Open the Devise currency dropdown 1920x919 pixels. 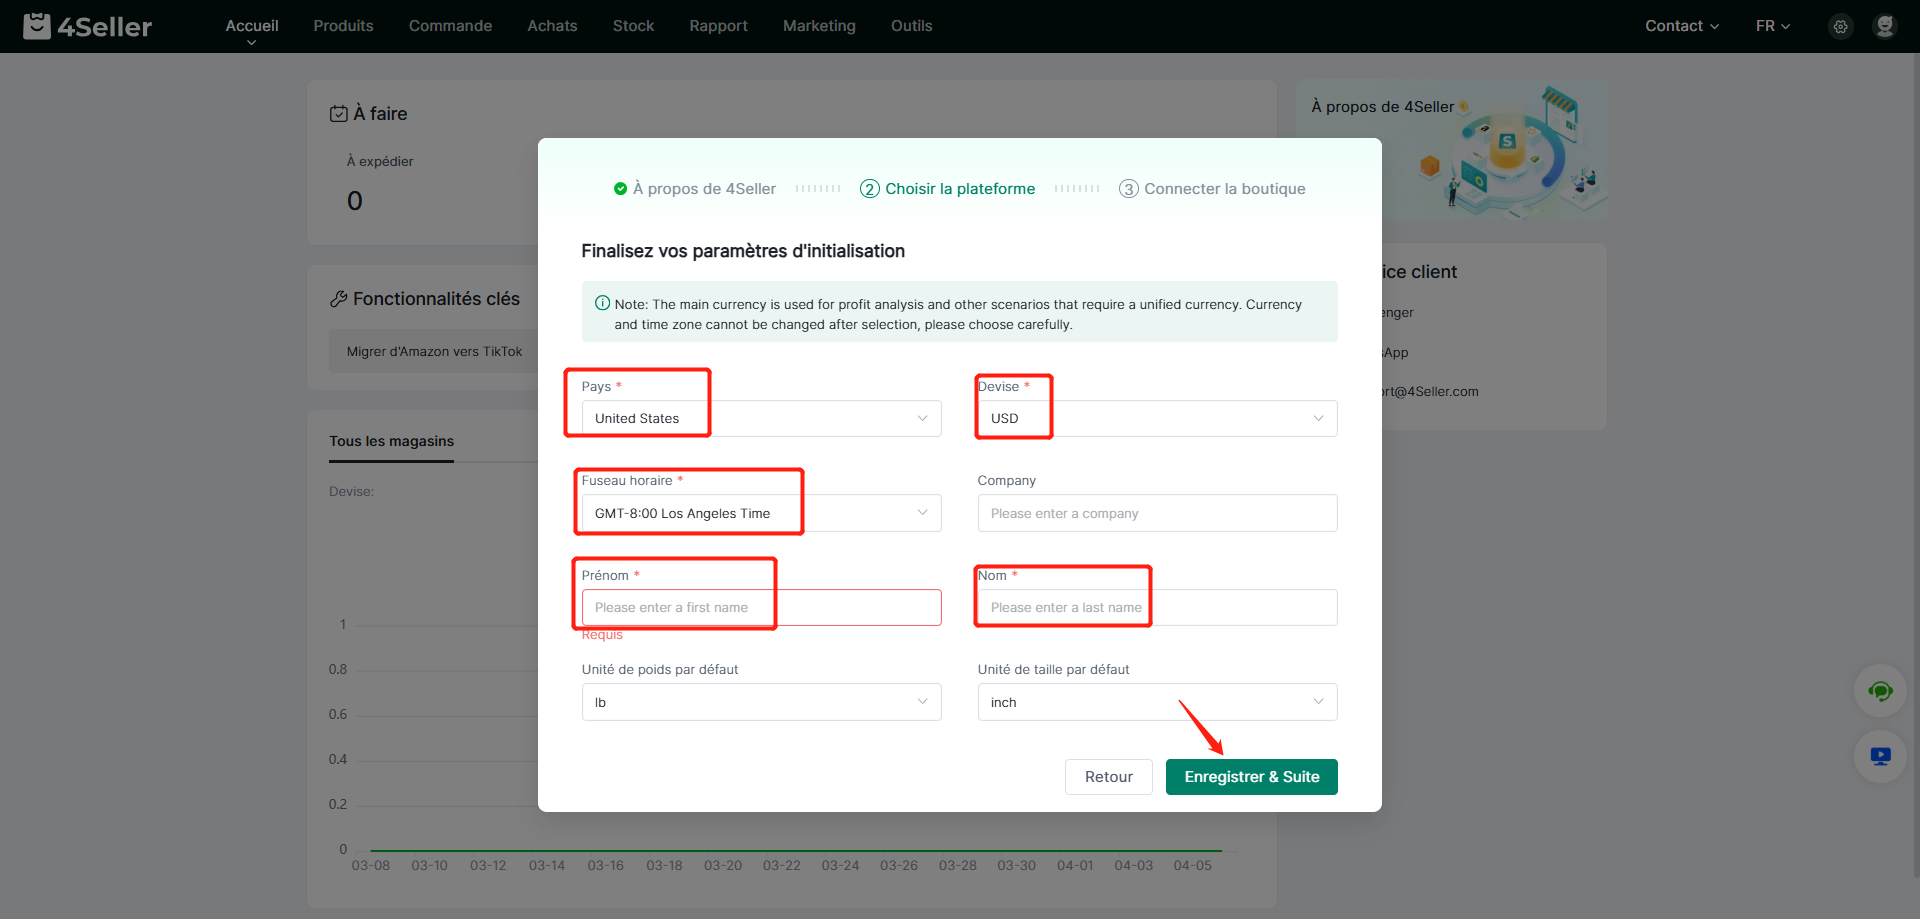pyautogui.click(x=1157, y=419)
